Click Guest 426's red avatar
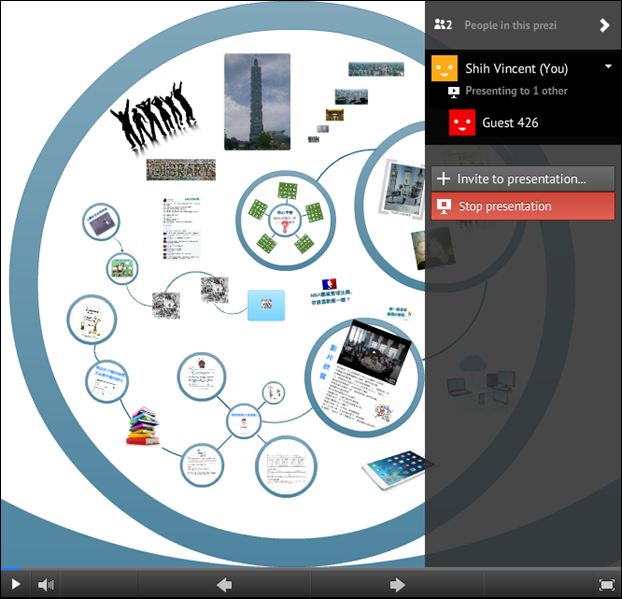 pos(462,123)
